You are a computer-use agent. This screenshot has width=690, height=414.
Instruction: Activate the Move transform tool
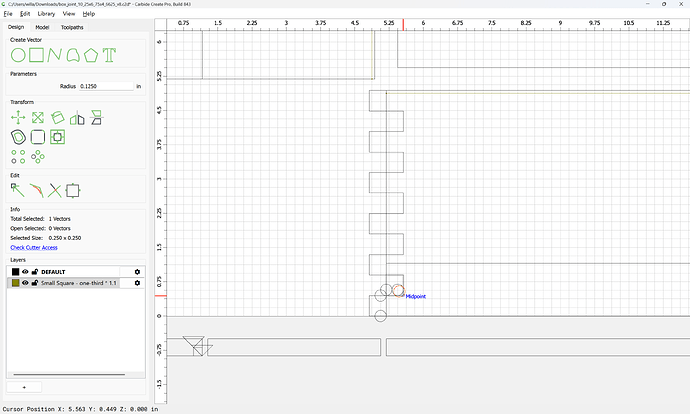(x=18, y=118)
